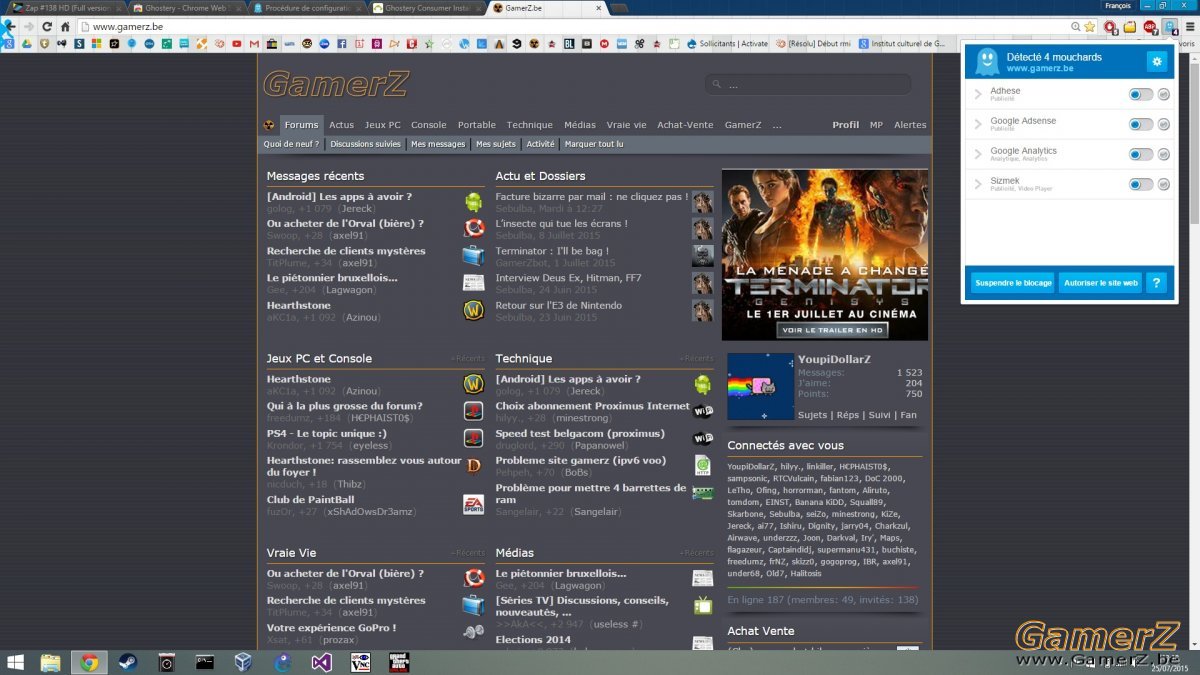Open the Technique menu

click(x=530, y=125)
